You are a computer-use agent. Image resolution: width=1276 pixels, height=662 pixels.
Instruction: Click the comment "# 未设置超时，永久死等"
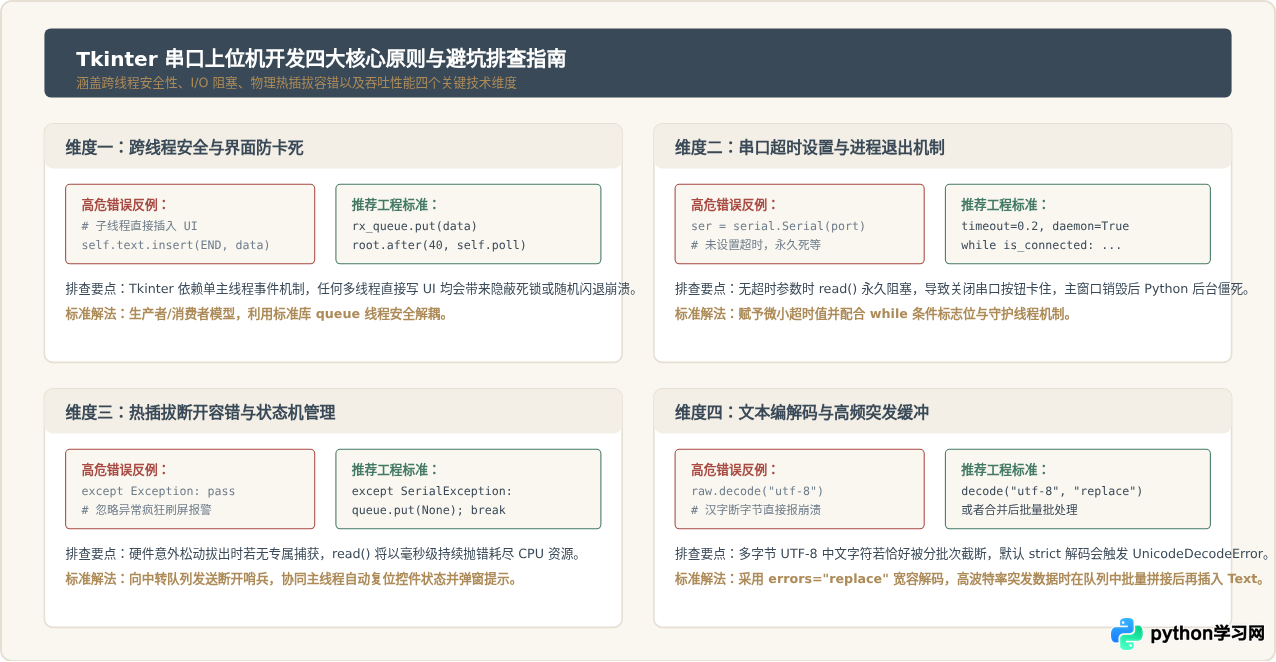756,245
